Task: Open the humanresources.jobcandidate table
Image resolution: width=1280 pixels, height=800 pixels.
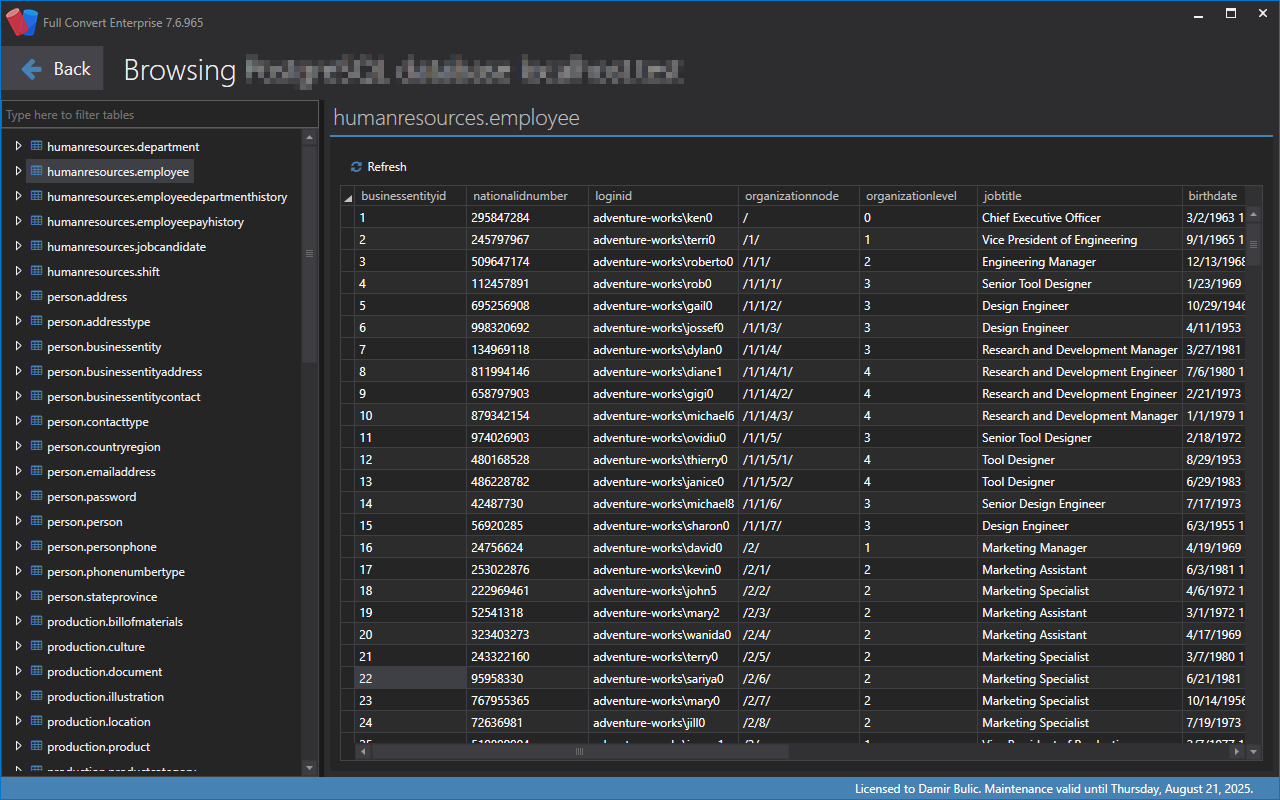Action: [126, 247]
